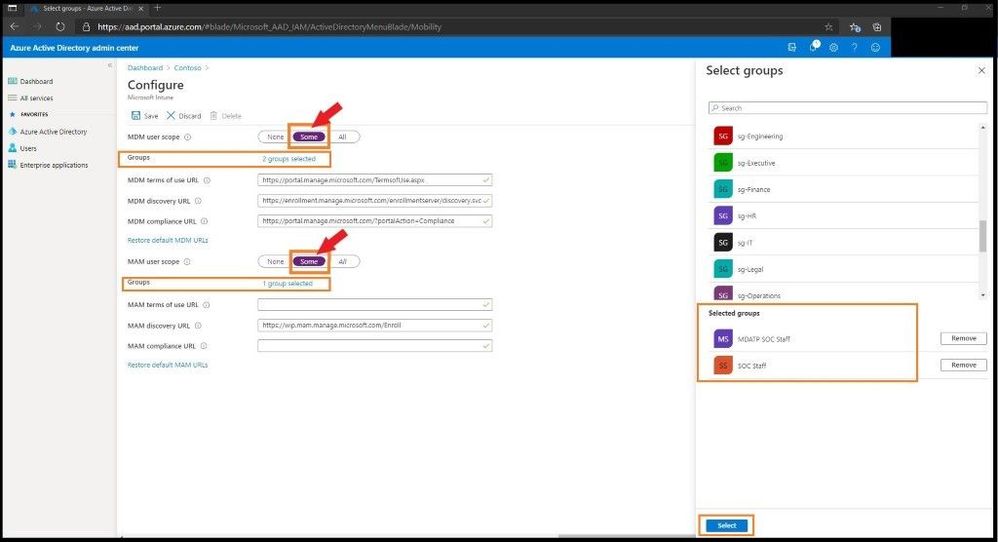Image resolution: width=998 pixels, height=542 pixels.
Task: Open a new browser tab with plus
Action: pos(157,8)
